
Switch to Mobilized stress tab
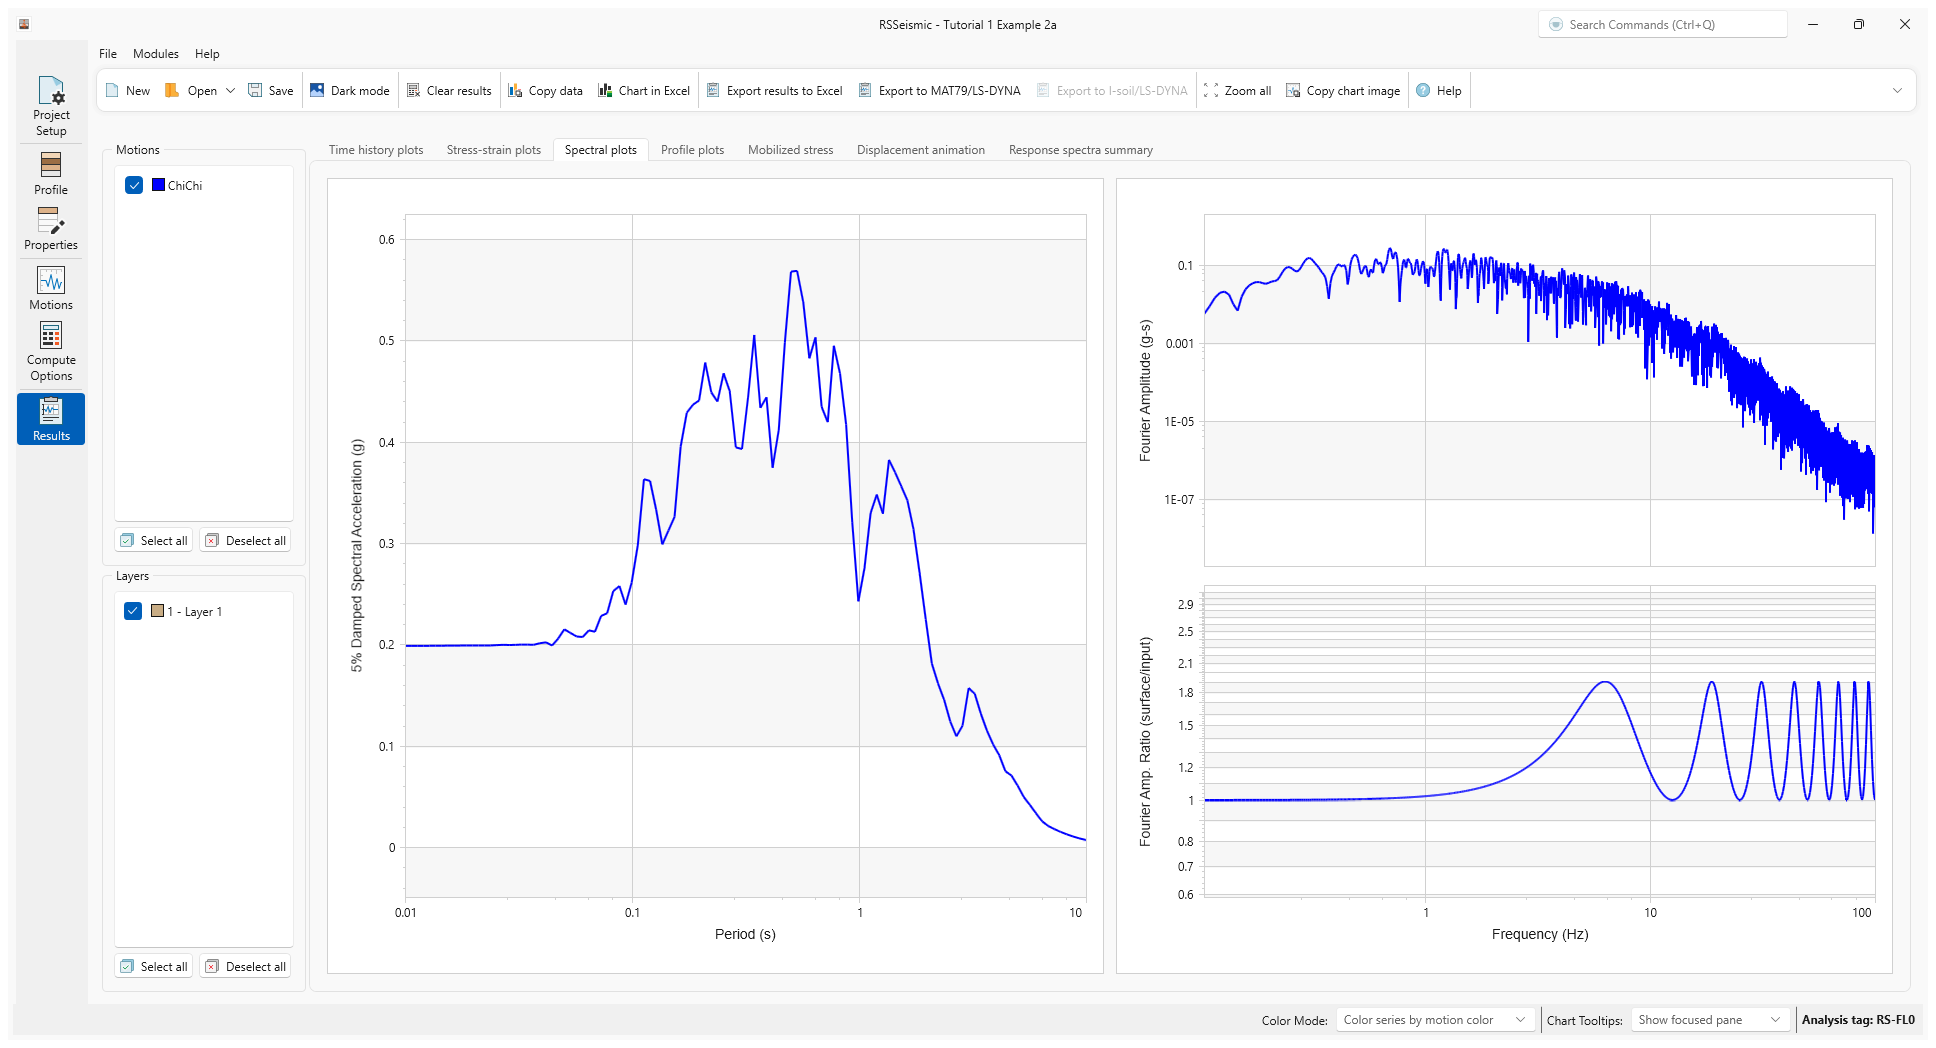click(x=791, y=150)
